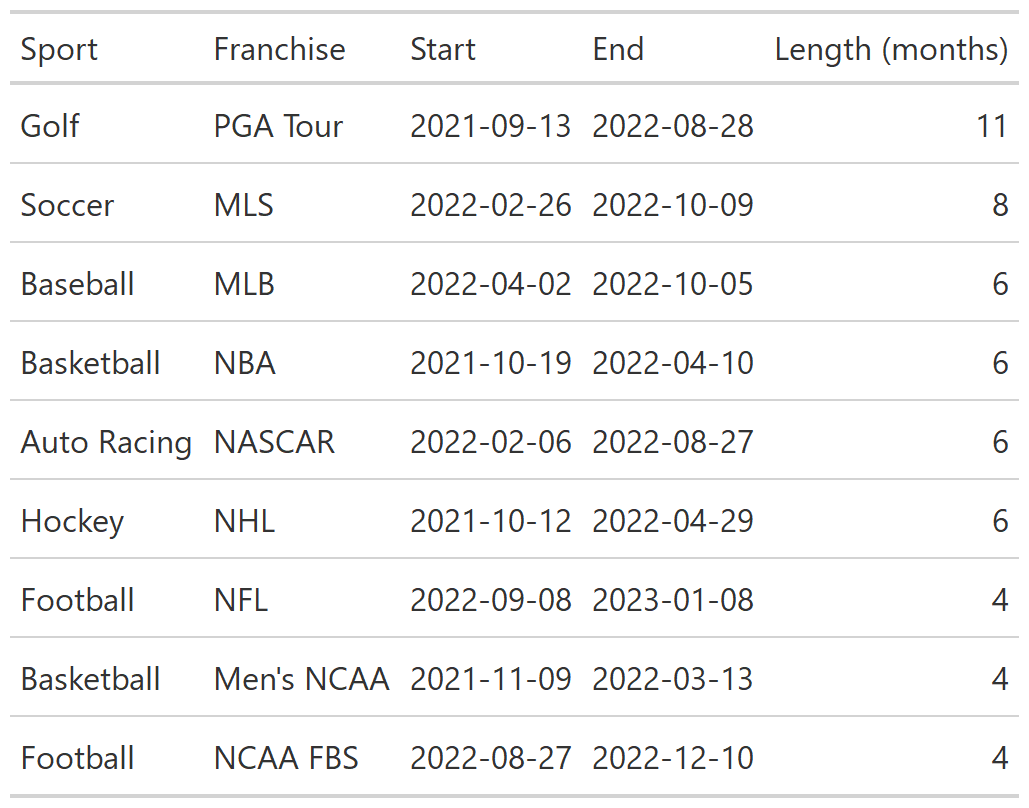This screenshot has height=808, width=1029.
Task: Select the NFL end date 2023-01-08
Action: click(x=673, y=600)
